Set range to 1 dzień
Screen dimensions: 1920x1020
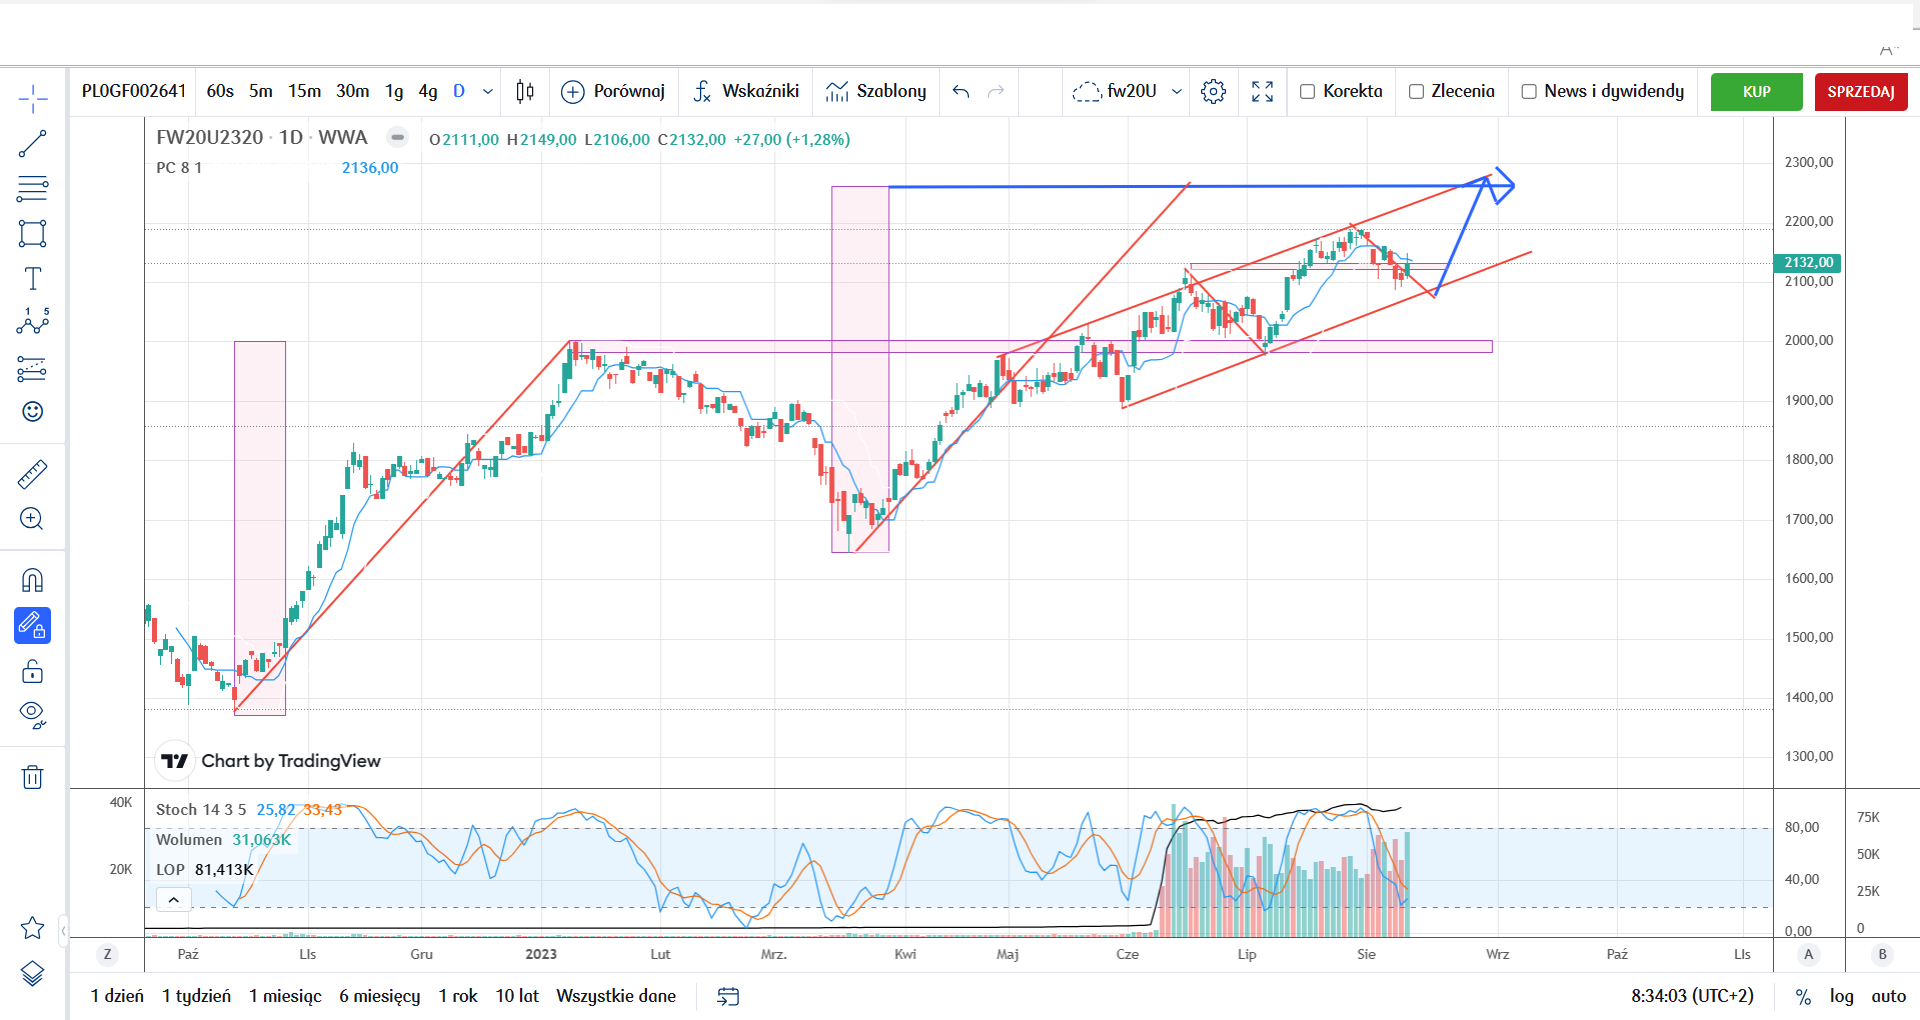tap(117, 996)
